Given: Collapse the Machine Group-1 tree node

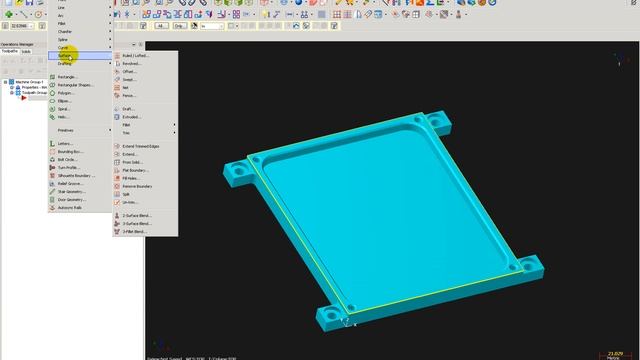Looking at the screenshot, I should pyautogui.click(x=5, y=82).
